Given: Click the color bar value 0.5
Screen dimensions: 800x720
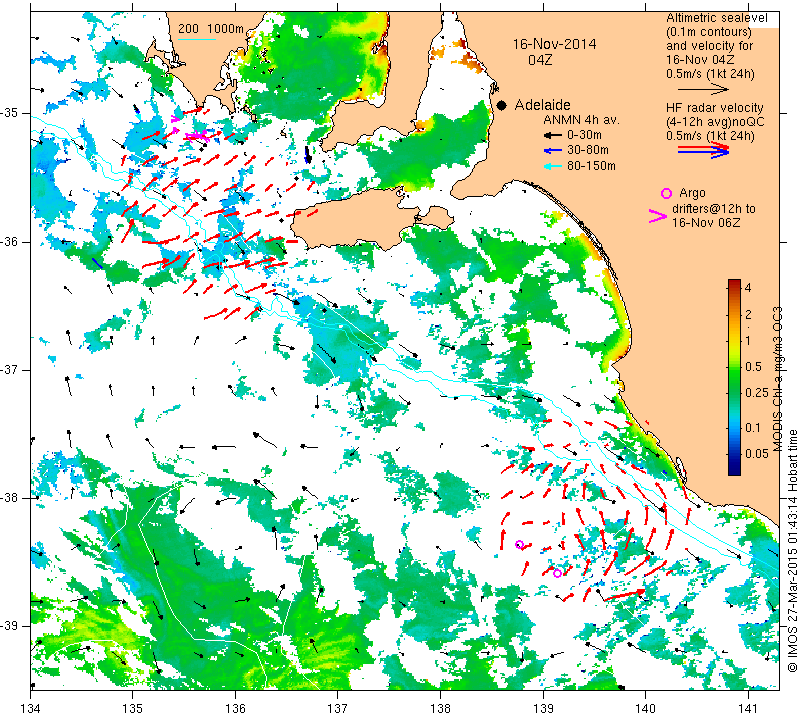Looking at the screenshot, I should (753, 367).
